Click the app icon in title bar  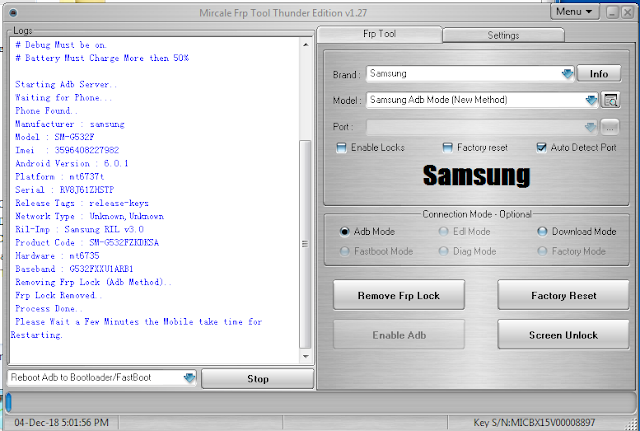click(13, 13)
